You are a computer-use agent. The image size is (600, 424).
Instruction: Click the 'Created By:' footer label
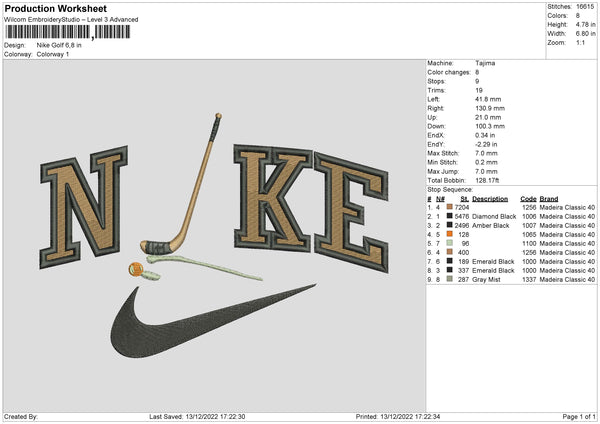21,417
